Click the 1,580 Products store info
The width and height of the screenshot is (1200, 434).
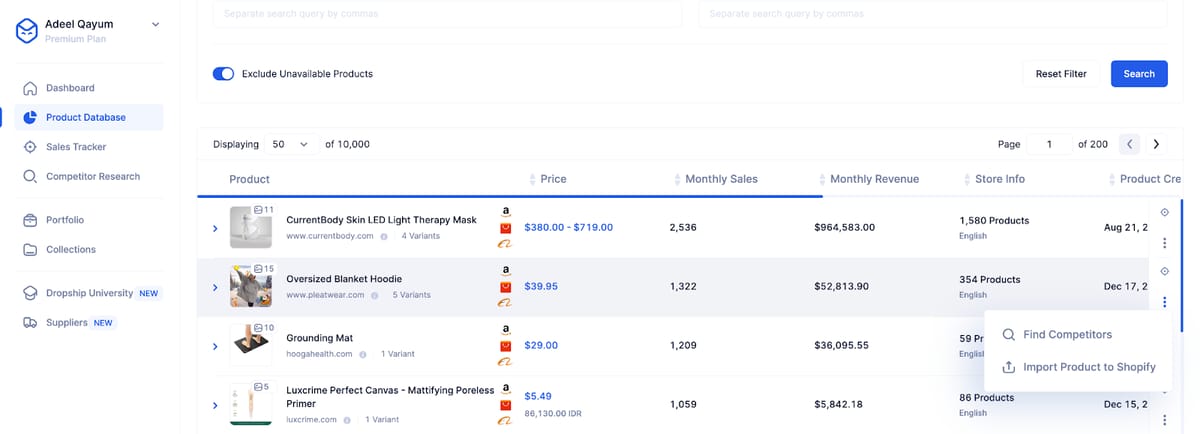[994, 221]
